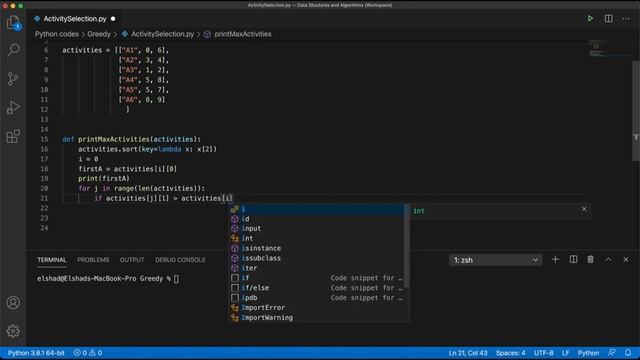The image size is (640, 360).
Task: Select the 'ImportError' suggestion
Action: (x=316, y=307)
